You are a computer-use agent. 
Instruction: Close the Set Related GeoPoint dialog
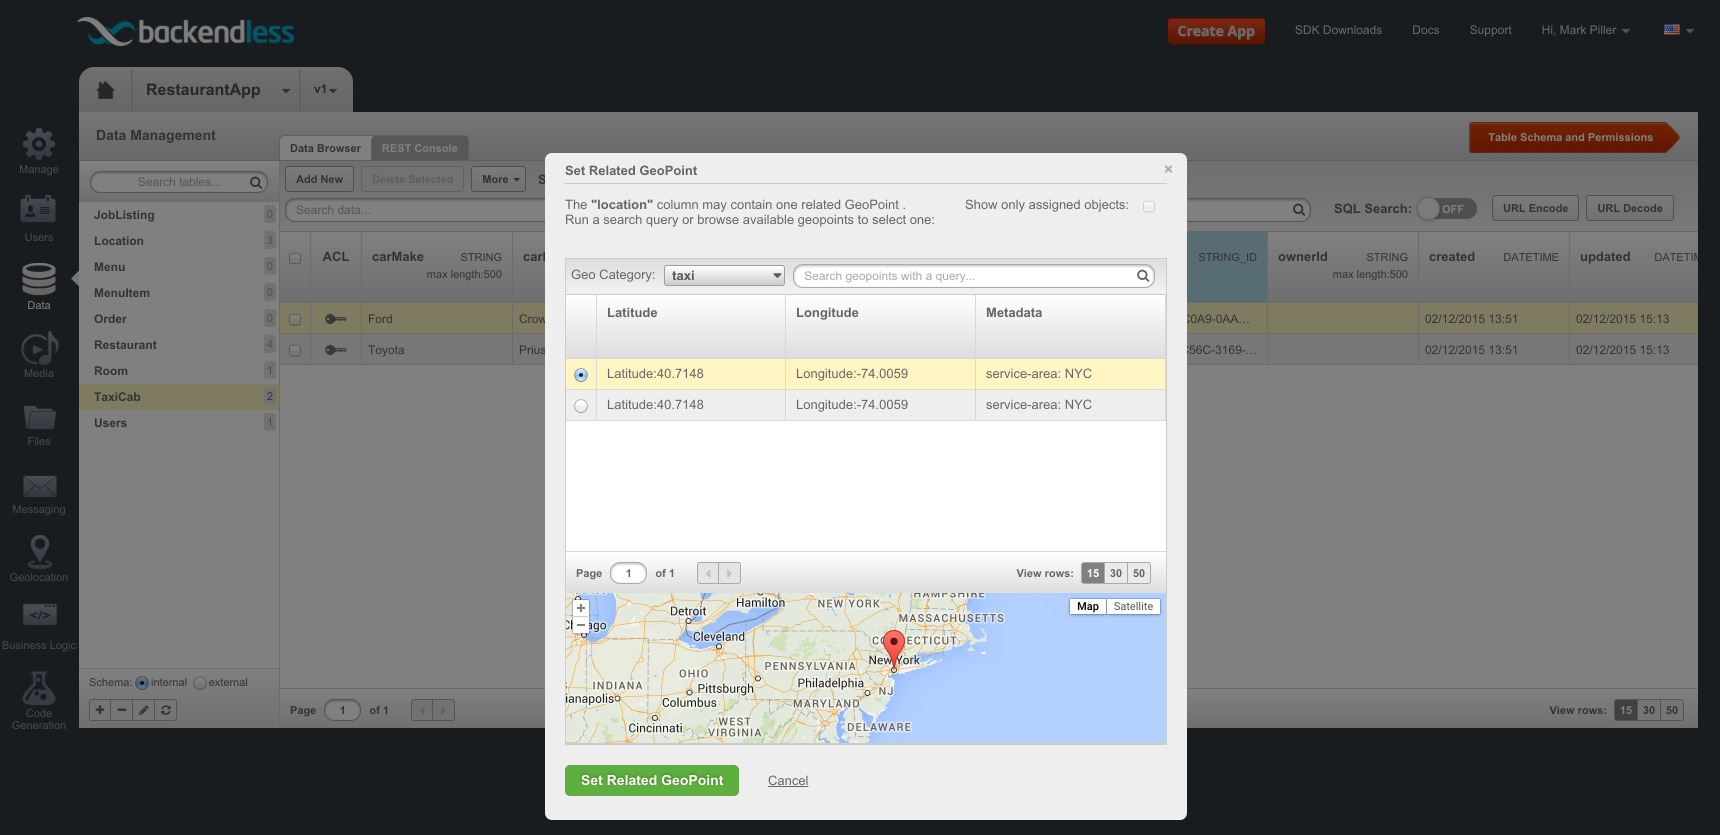[1168, 169]
